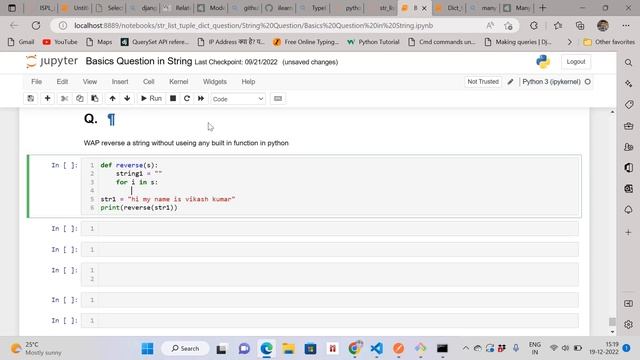Switch to the Dict browser tab
This screenshot has width=640, height=360.
(x=450, y=8)
